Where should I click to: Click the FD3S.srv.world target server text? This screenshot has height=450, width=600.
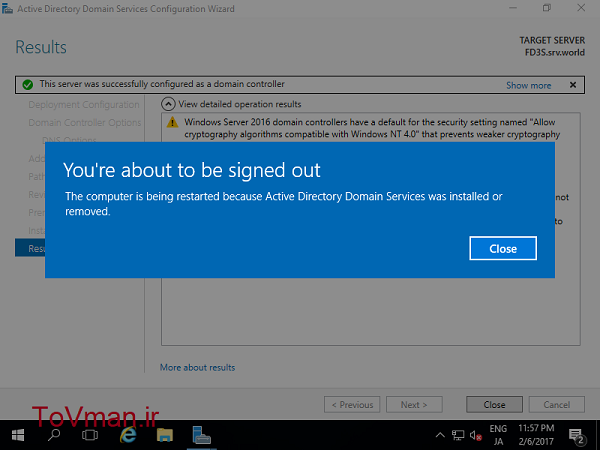(x=554, y=52)
